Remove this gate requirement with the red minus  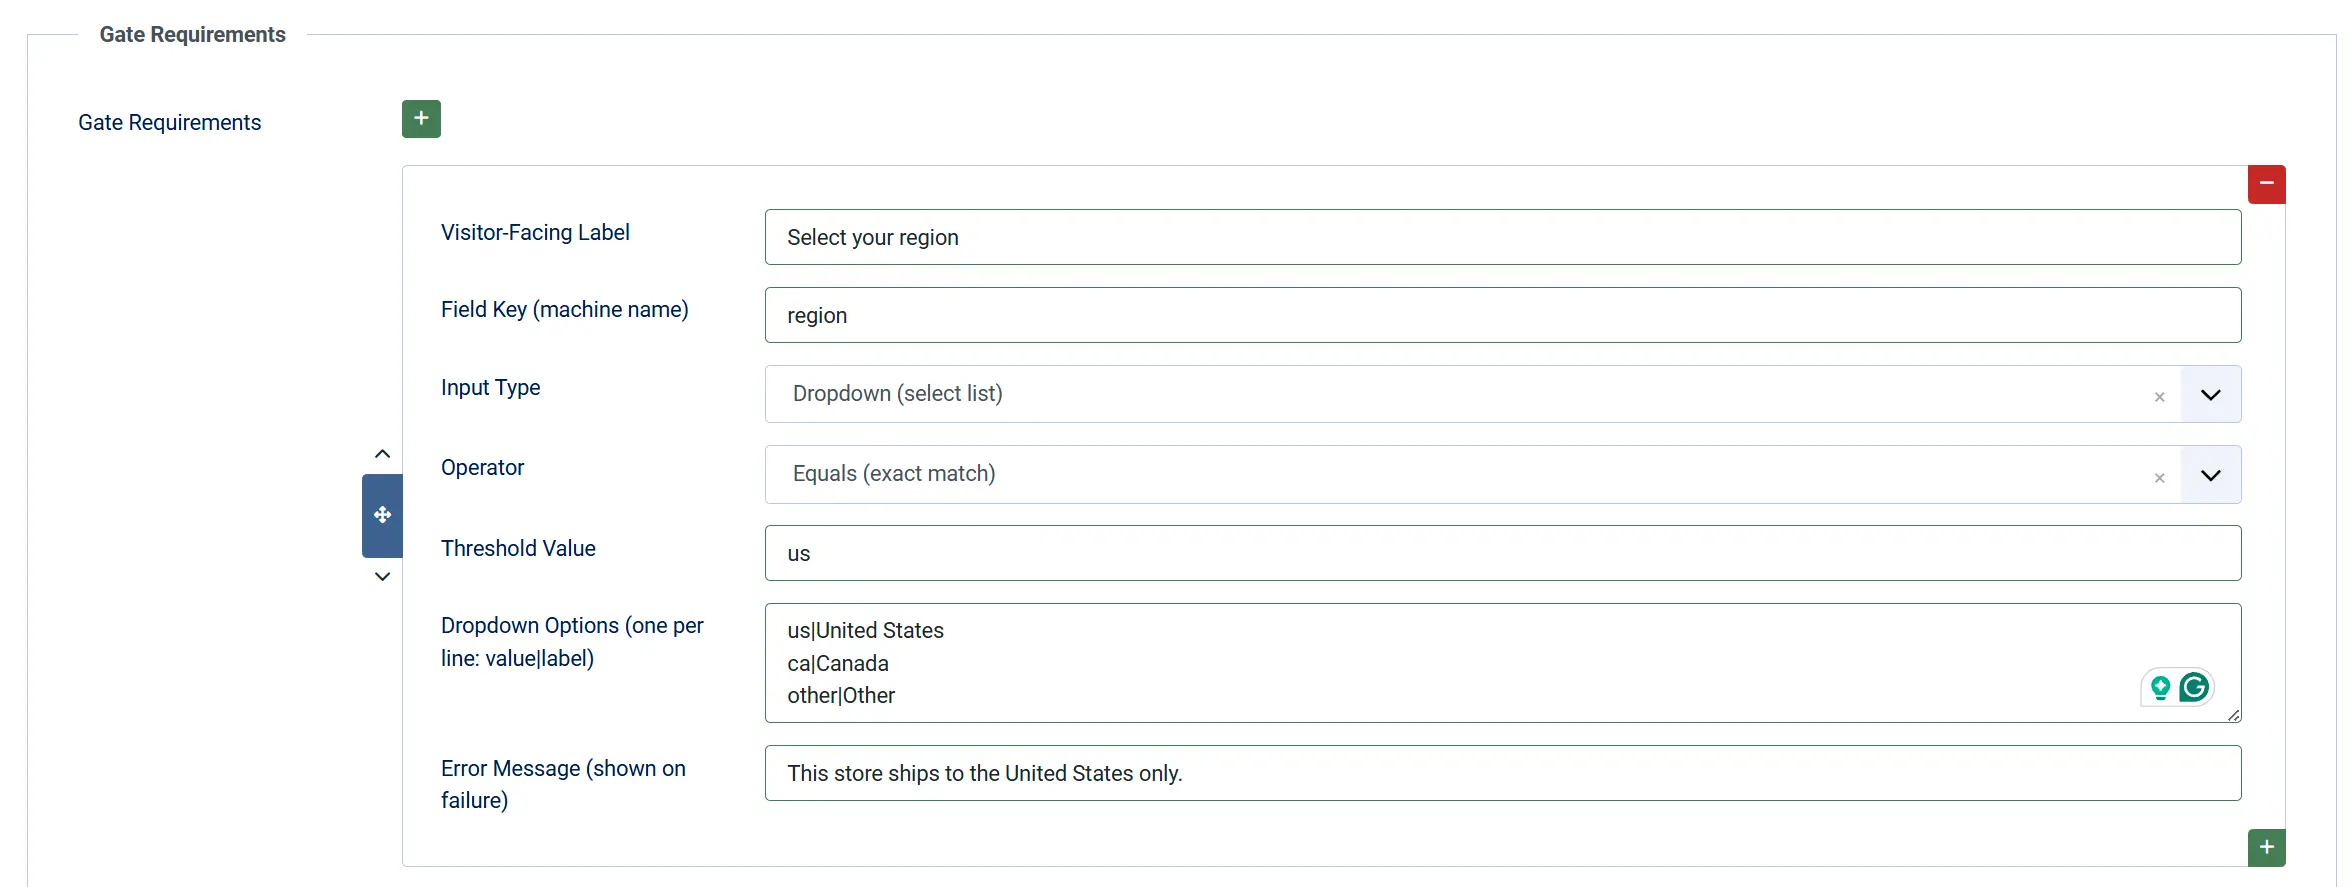click(x=2266, y=184)
